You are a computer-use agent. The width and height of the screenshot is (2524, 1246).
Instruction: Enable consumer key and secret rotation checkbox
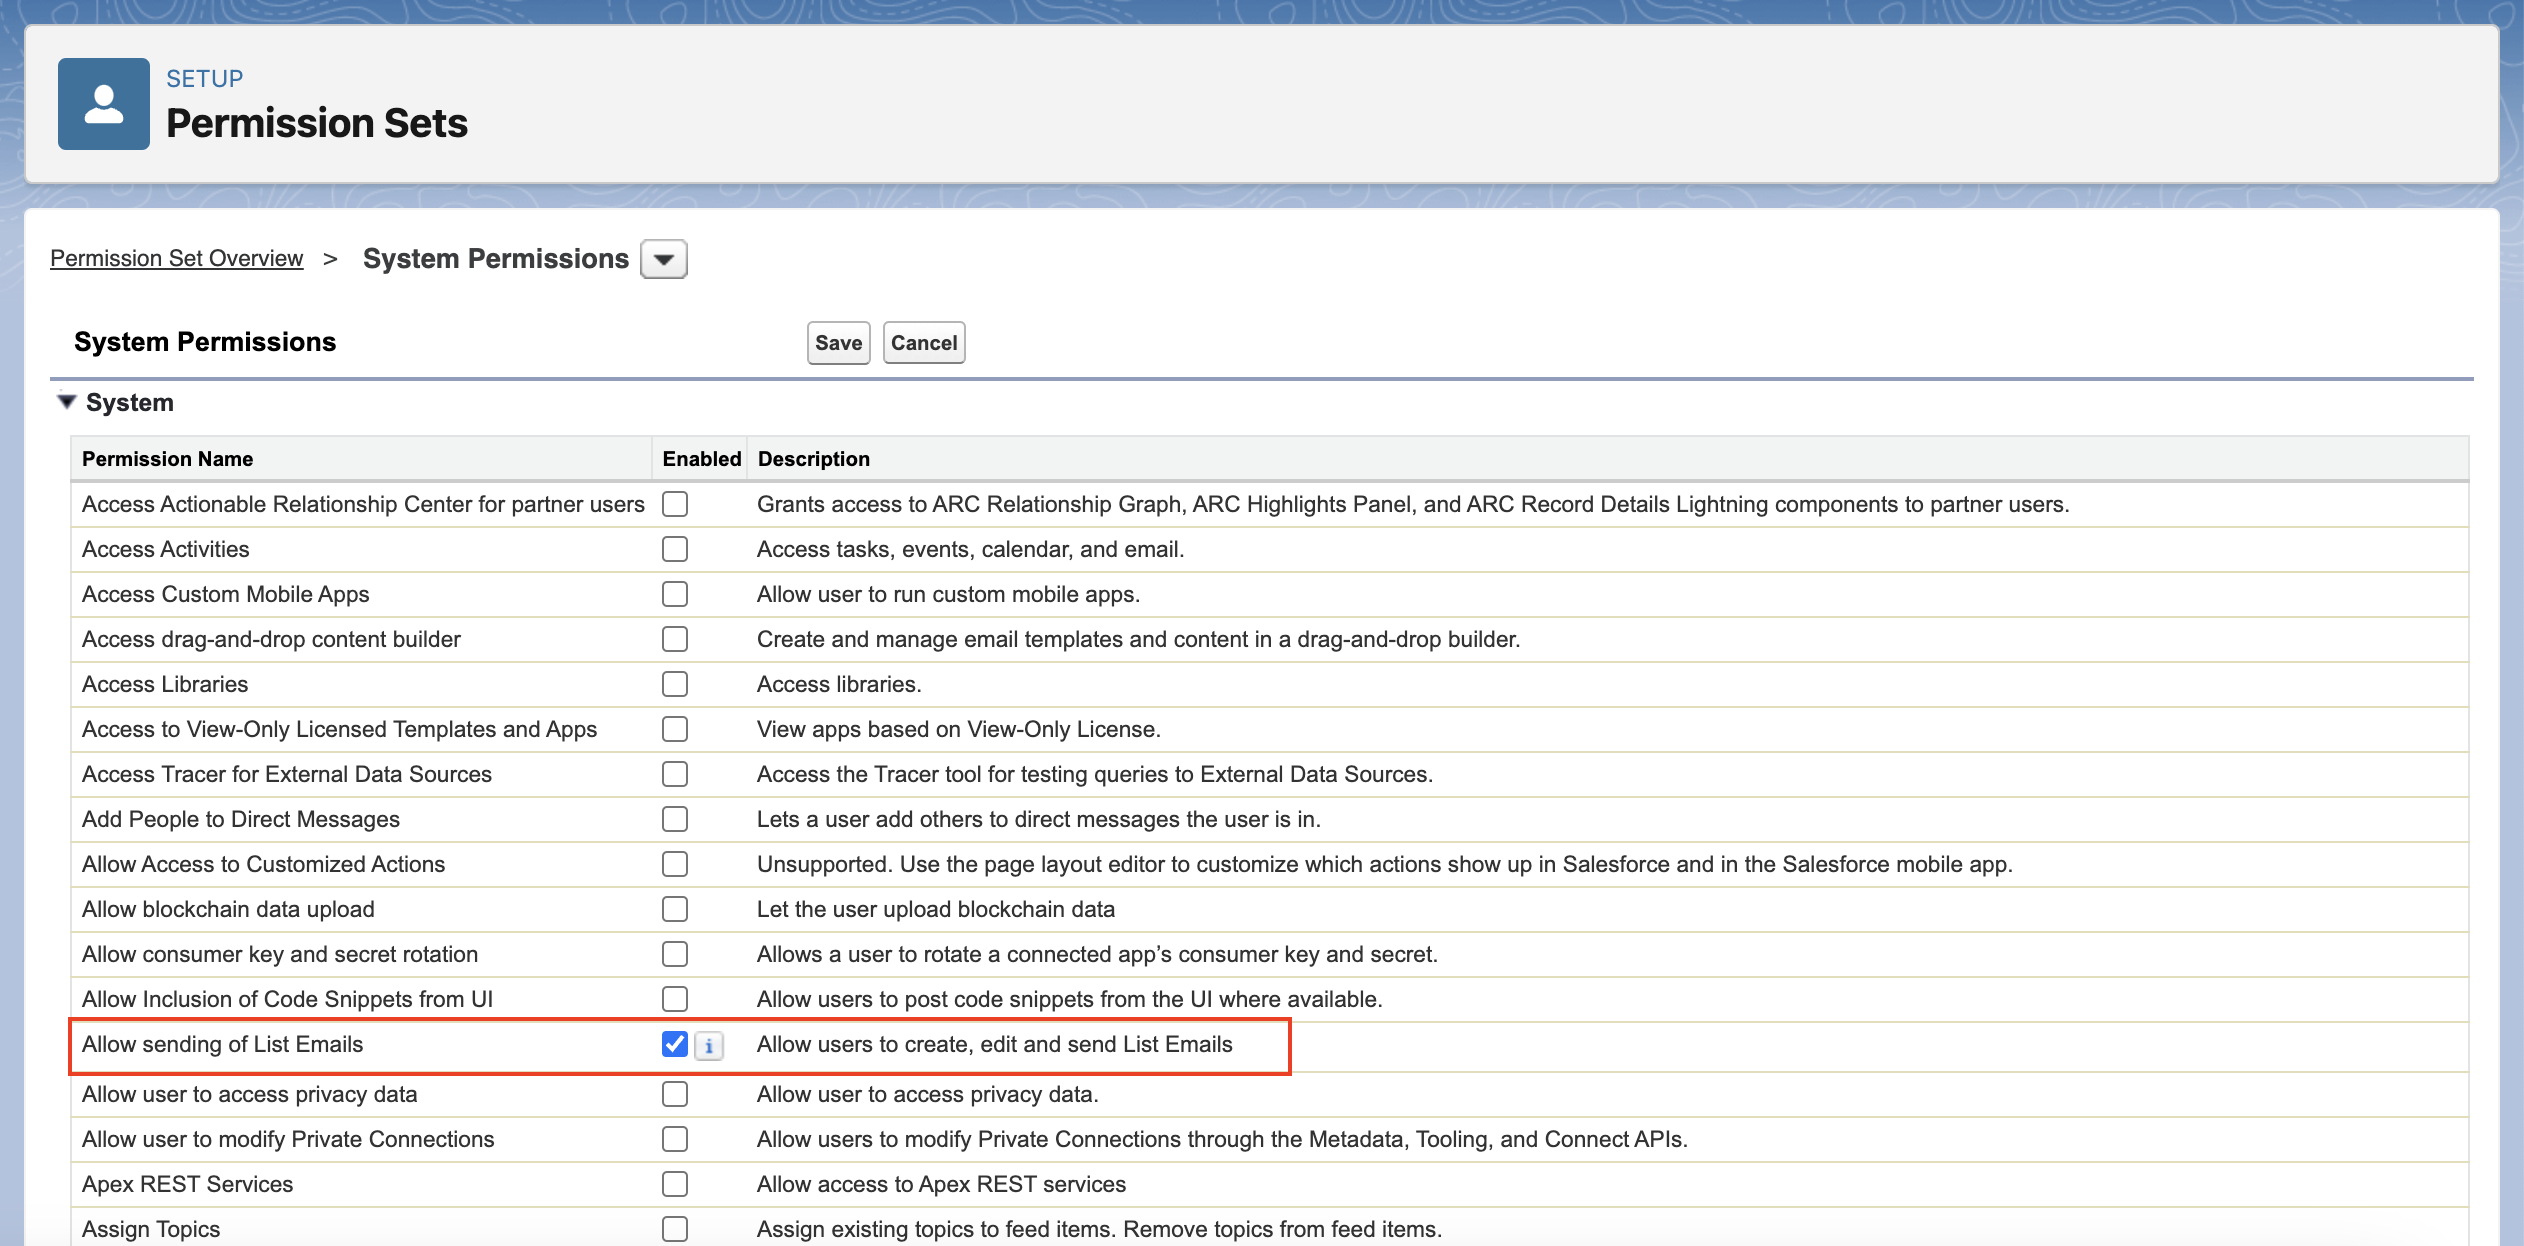675,954
